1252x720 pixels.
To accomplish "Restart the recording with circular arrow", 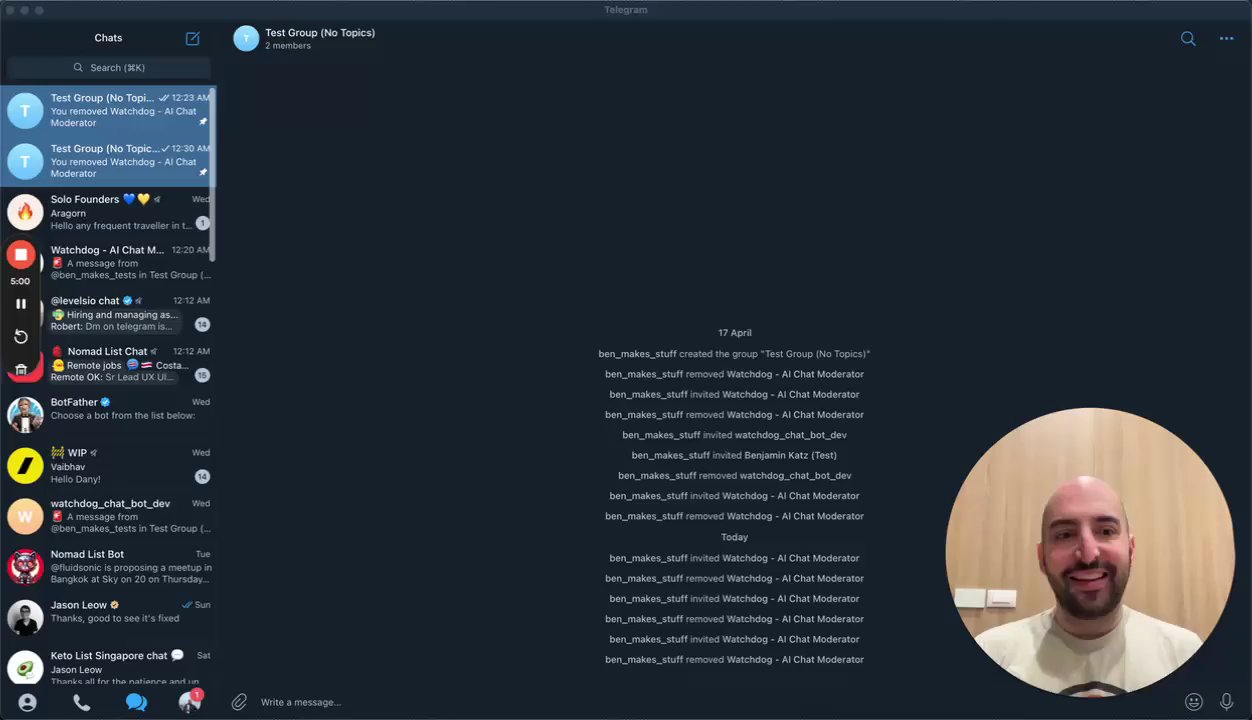I will point(21,337).
